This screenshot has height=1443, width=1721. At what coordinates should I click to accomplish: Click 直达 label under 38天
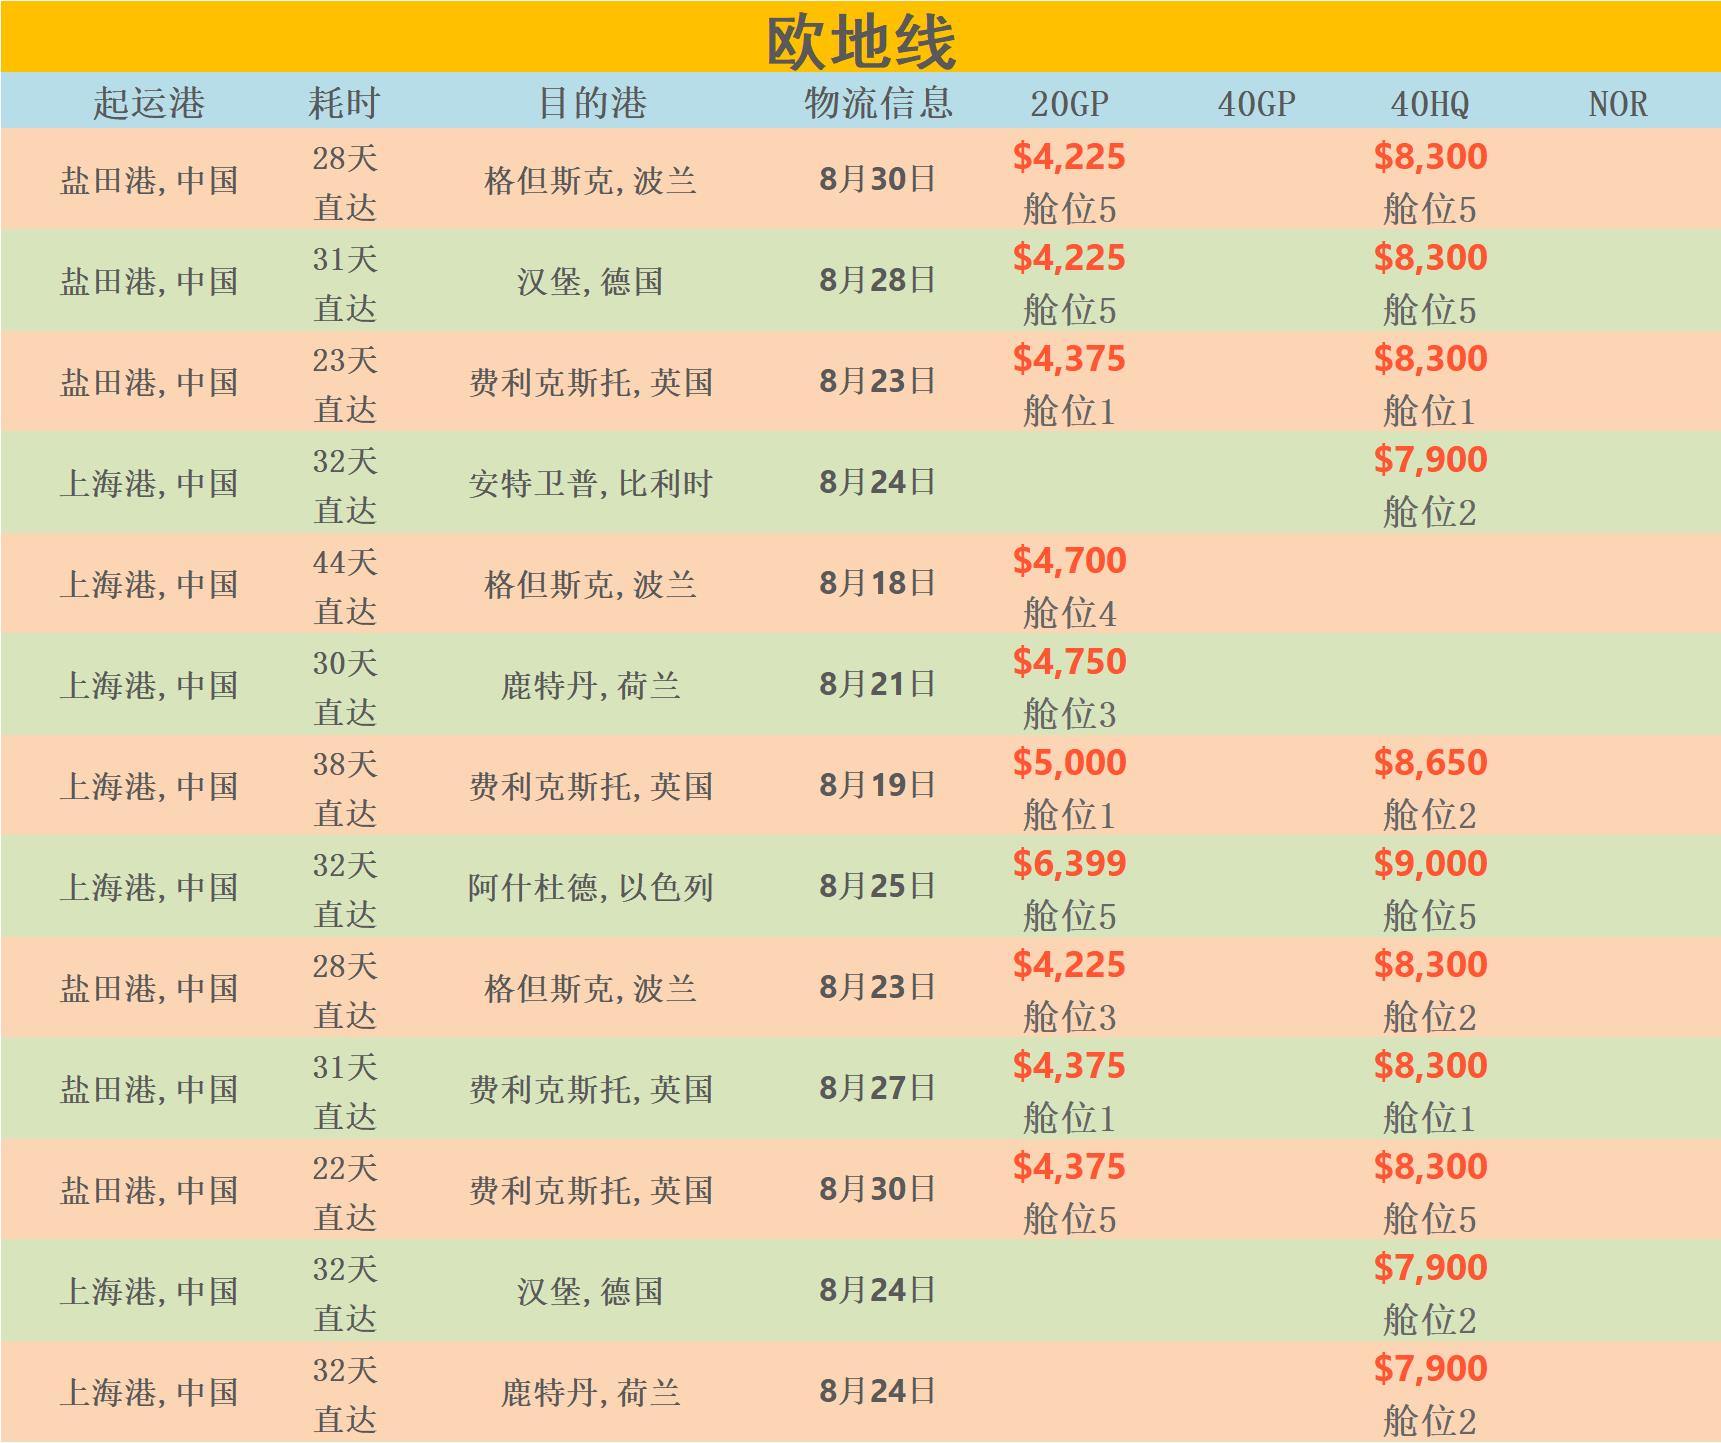click(345, 814)
